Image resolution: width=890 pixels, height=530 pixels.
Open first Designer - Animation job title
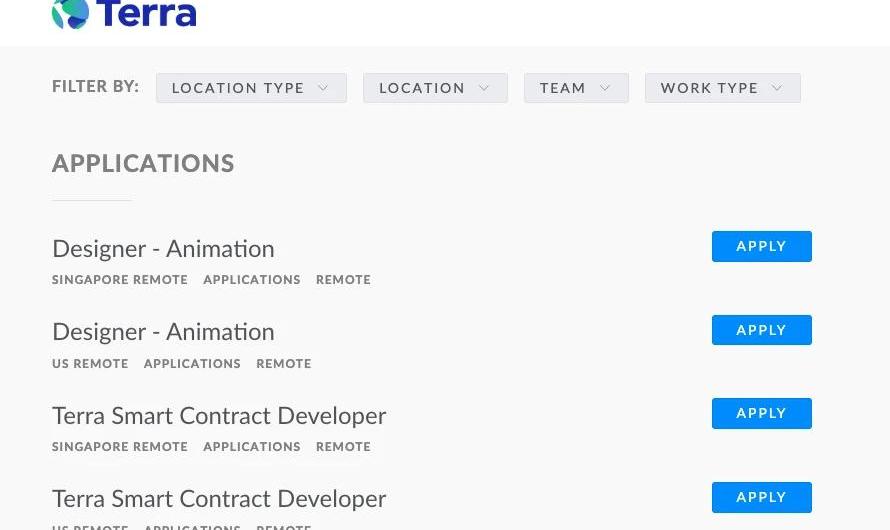(x=163, y=249)
